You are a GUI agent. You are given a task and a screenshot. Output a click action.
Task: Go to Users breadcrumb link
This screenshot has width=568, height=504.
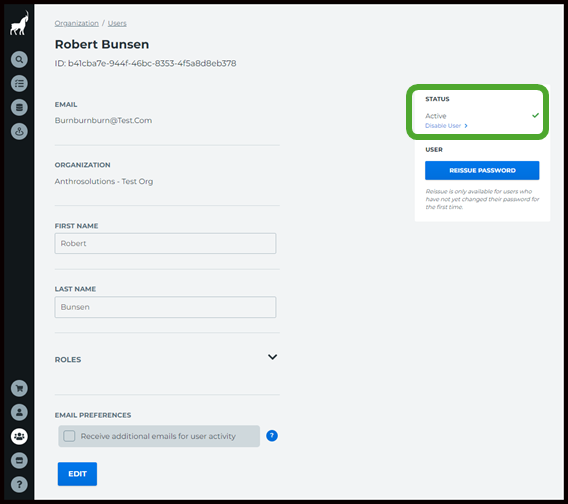[x=117, y=23]
